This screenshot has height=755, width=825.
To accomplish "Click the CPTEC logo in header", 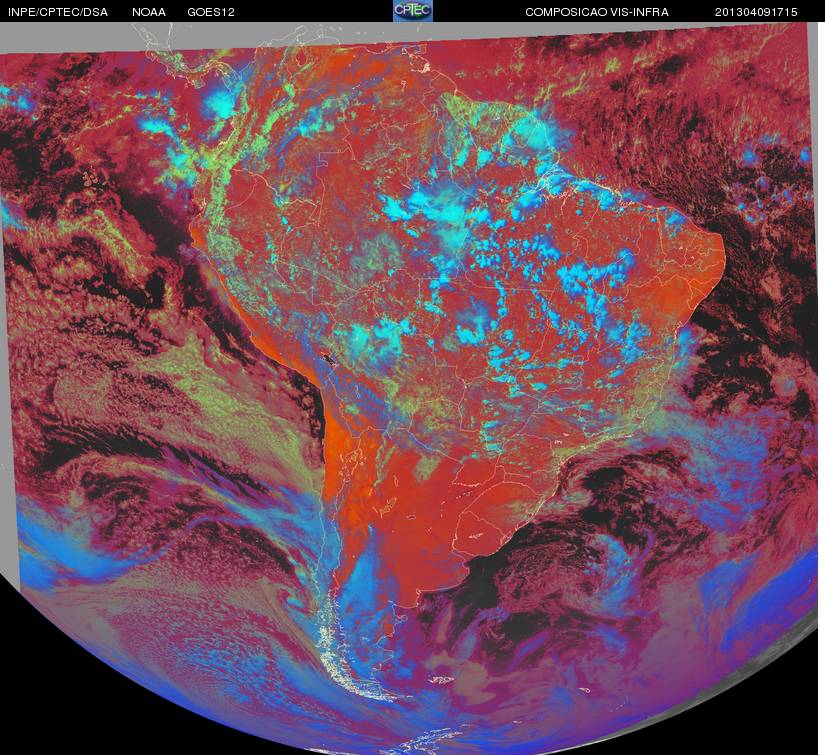I will point(413,11).
